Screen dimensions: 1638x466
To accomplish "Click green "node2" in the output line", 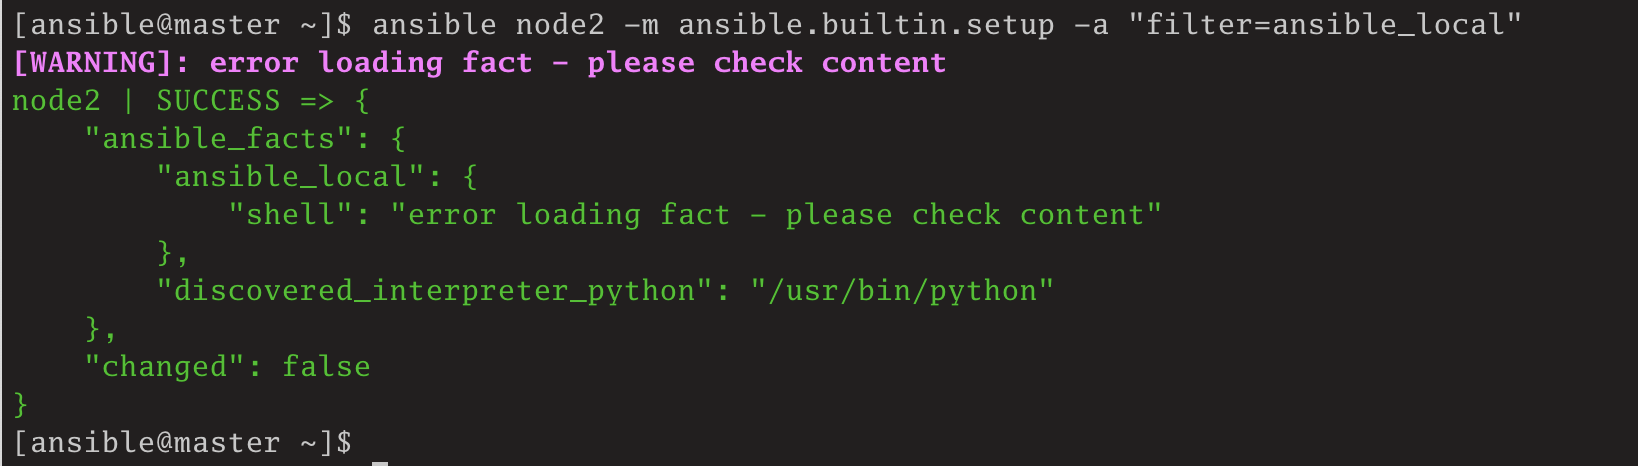I will [x=56, y=101].
